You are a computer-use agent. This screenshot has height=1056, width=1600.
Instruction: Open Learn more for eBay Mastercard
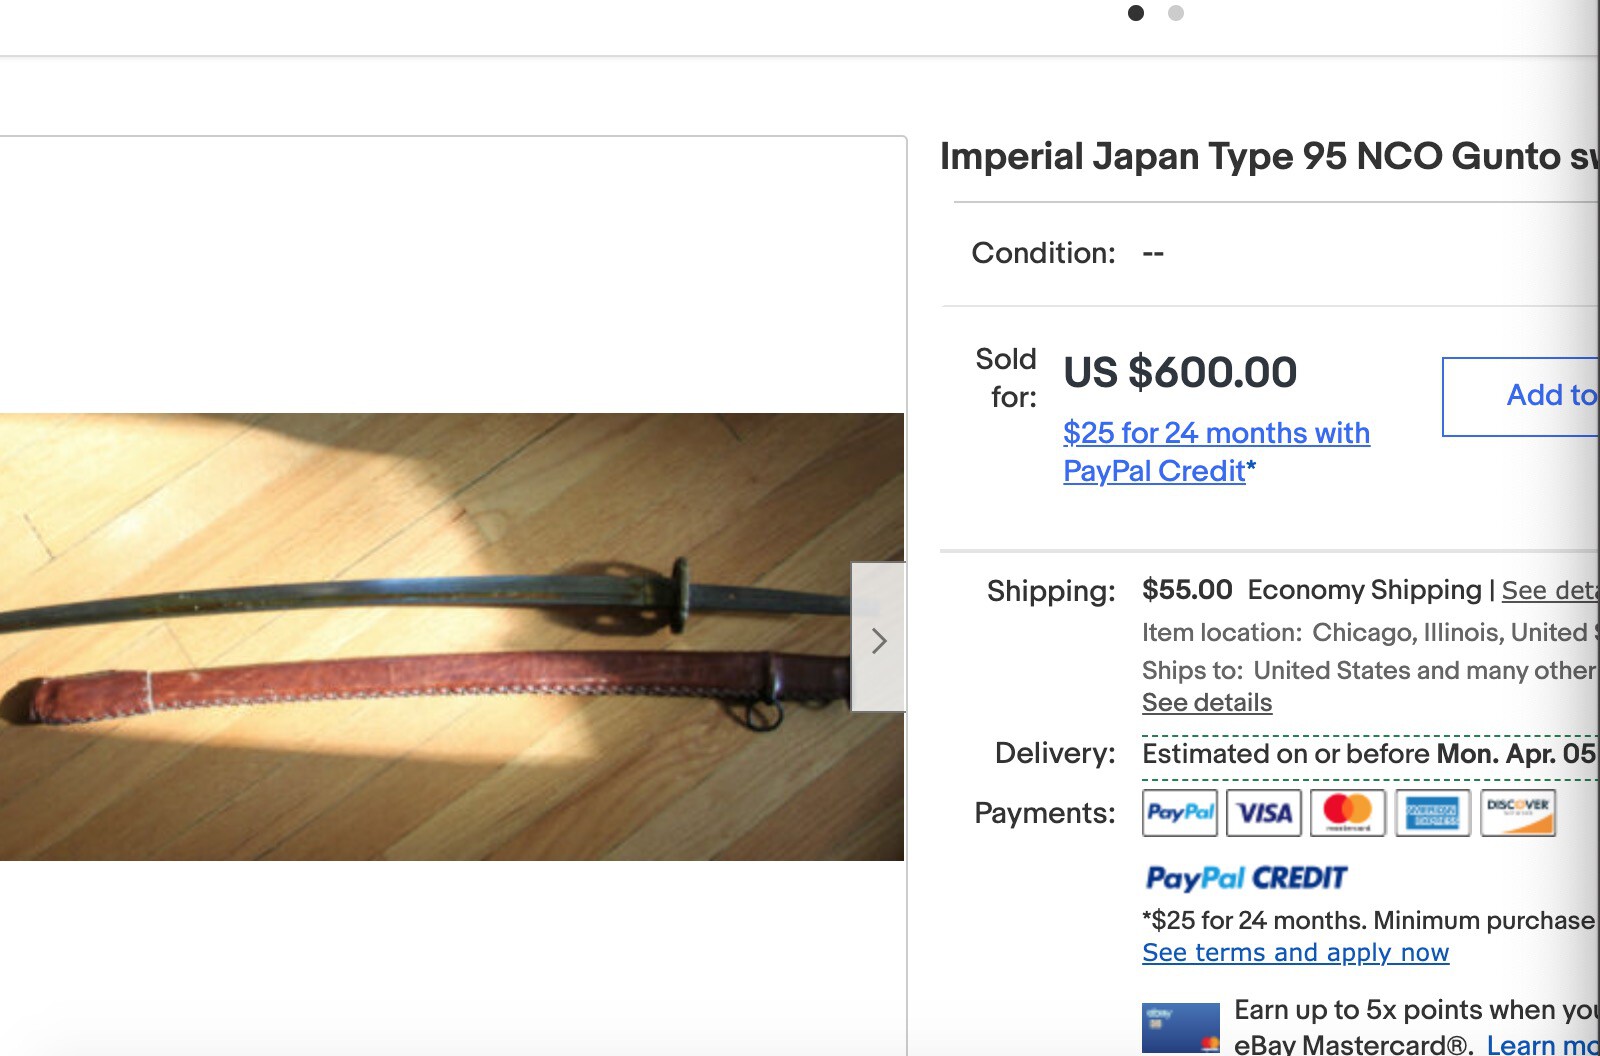(x=1540, y=1045)
